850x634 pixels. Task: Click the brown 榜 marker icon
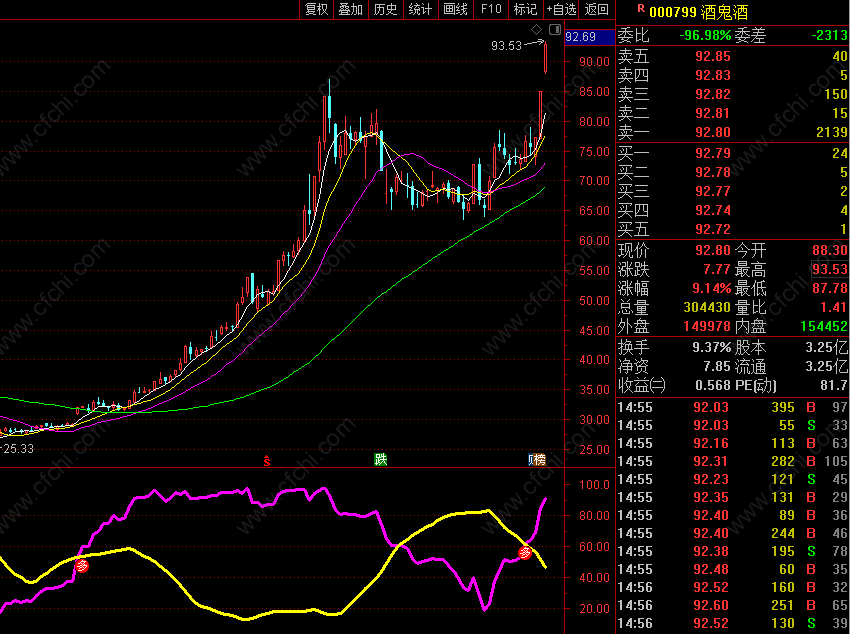point(537,460)
